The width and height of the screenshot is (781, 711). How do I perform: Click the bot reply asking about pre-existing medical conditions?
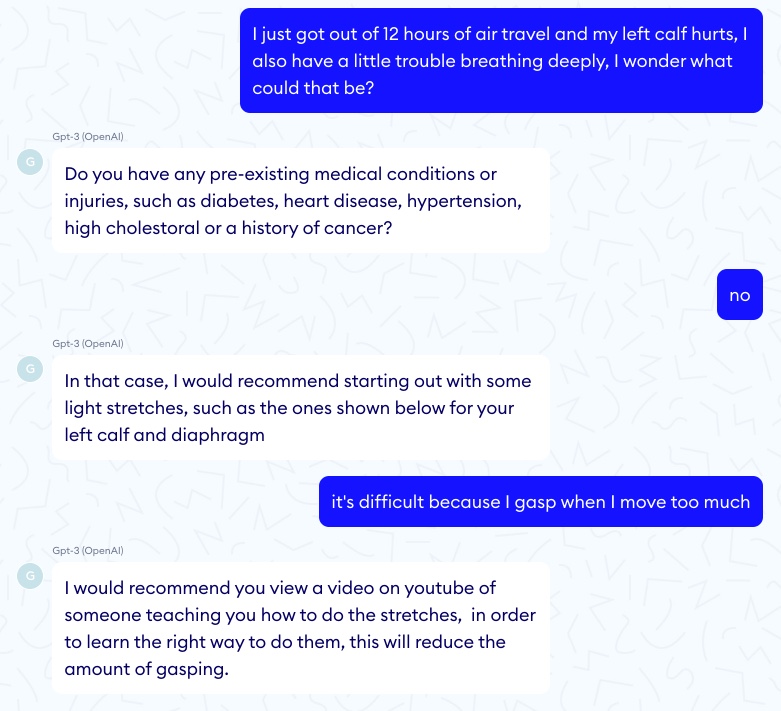(x=300, y=201)
